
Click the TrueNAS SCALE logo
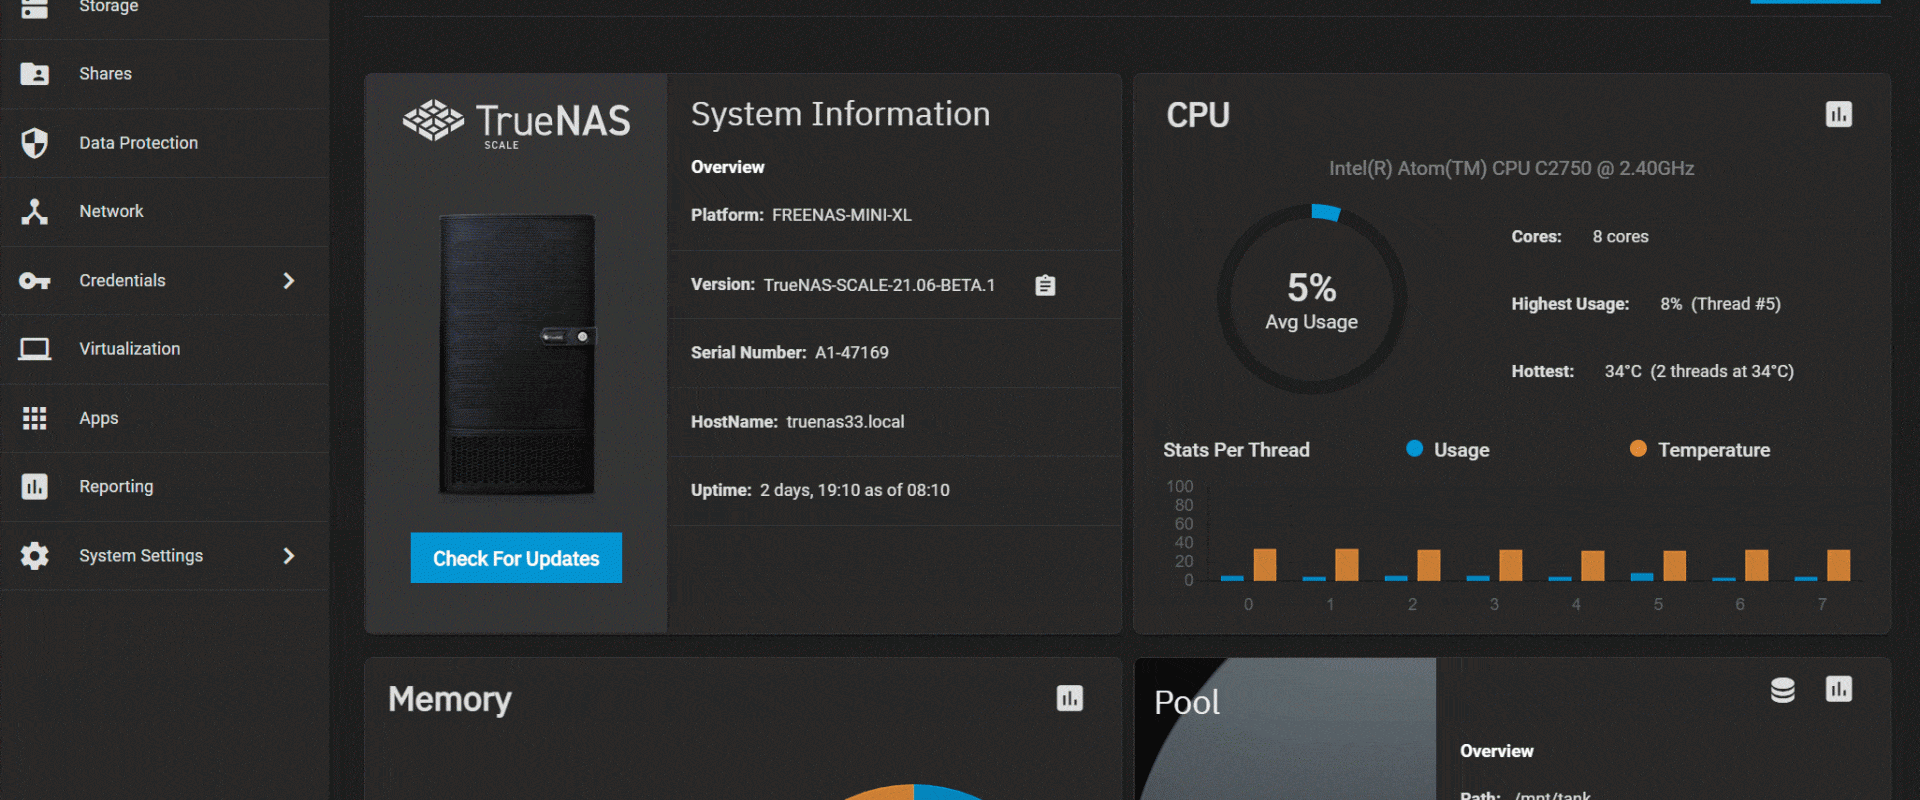(x=517, y=124)
